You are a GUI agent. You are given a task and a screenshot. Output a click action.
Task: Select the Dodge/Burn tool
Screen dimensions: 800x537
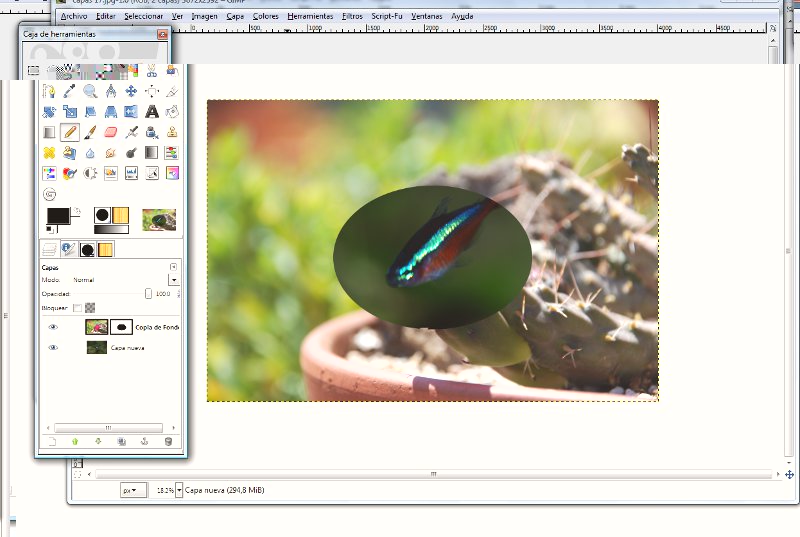coord(131,152)
